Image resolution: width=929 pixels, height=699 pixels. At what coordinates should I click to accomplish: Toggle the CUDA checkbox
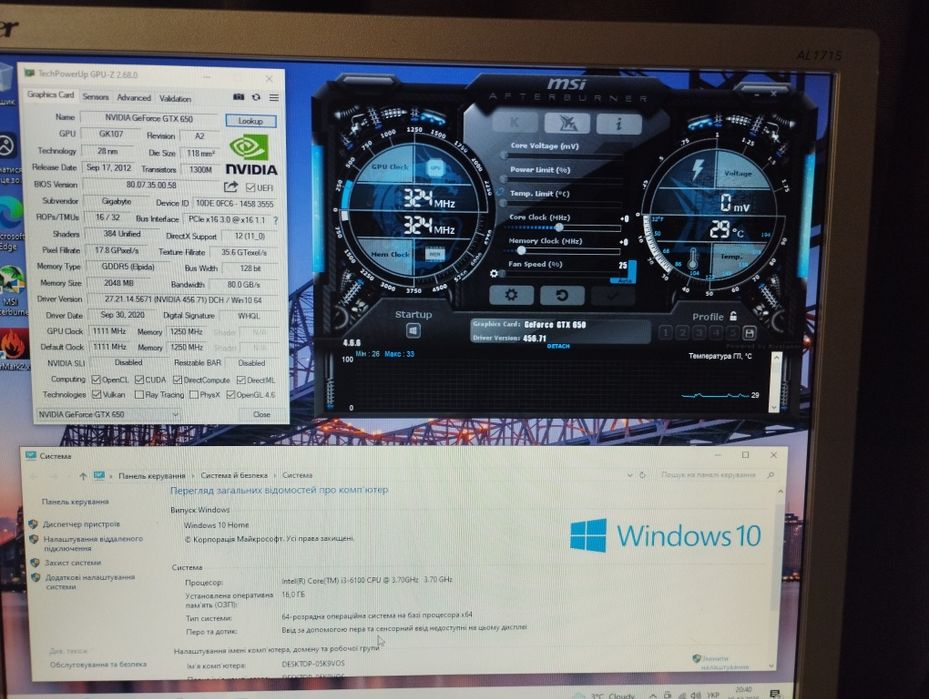pos(139,380)
